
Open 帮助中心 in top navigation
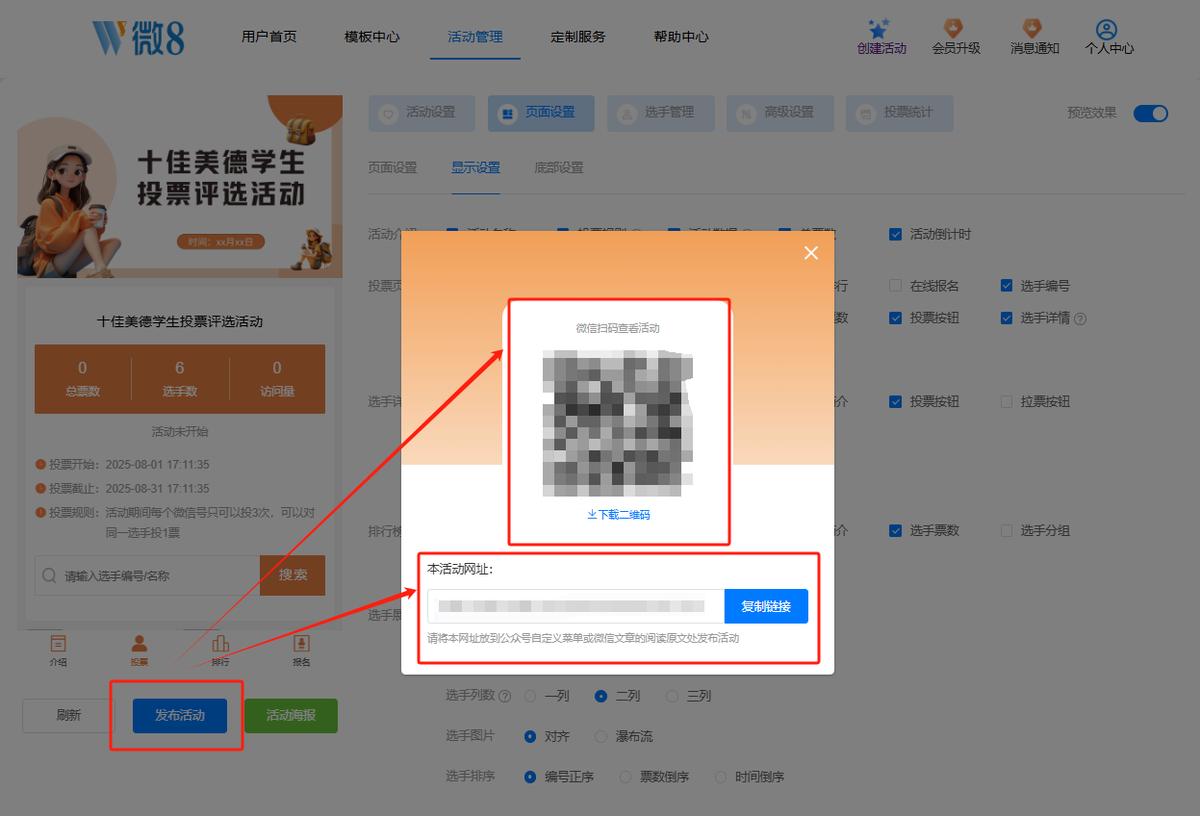tap(681, 37)
